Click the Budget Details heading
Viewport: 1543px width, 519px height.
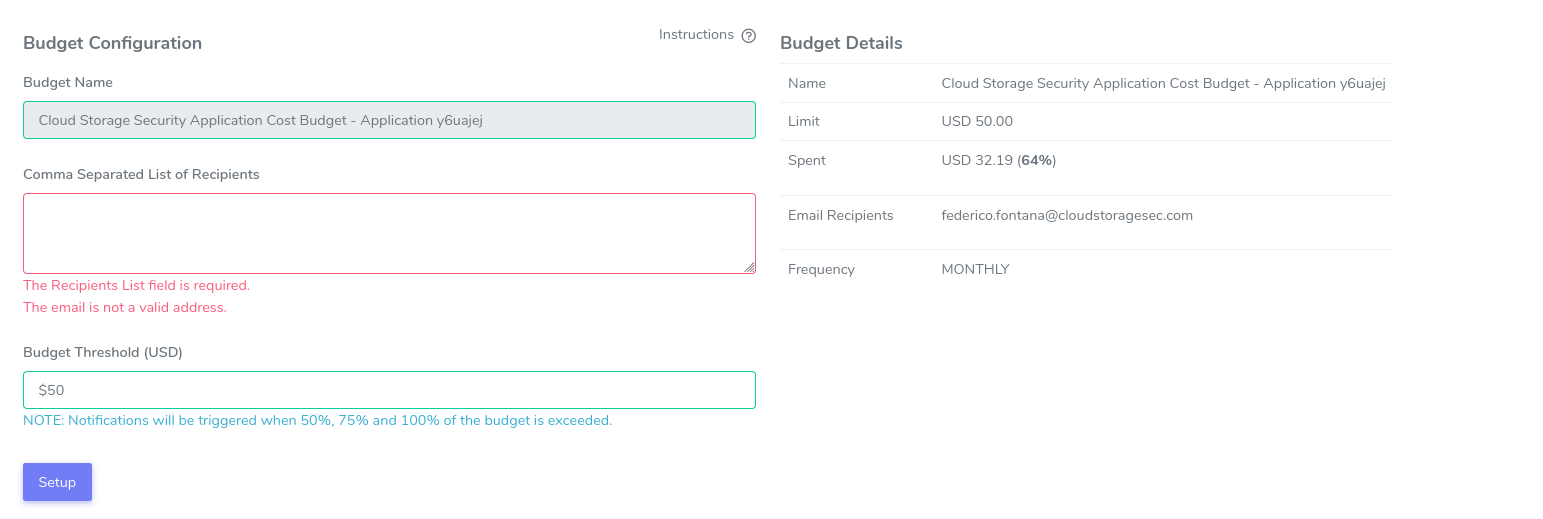[841, 43]
